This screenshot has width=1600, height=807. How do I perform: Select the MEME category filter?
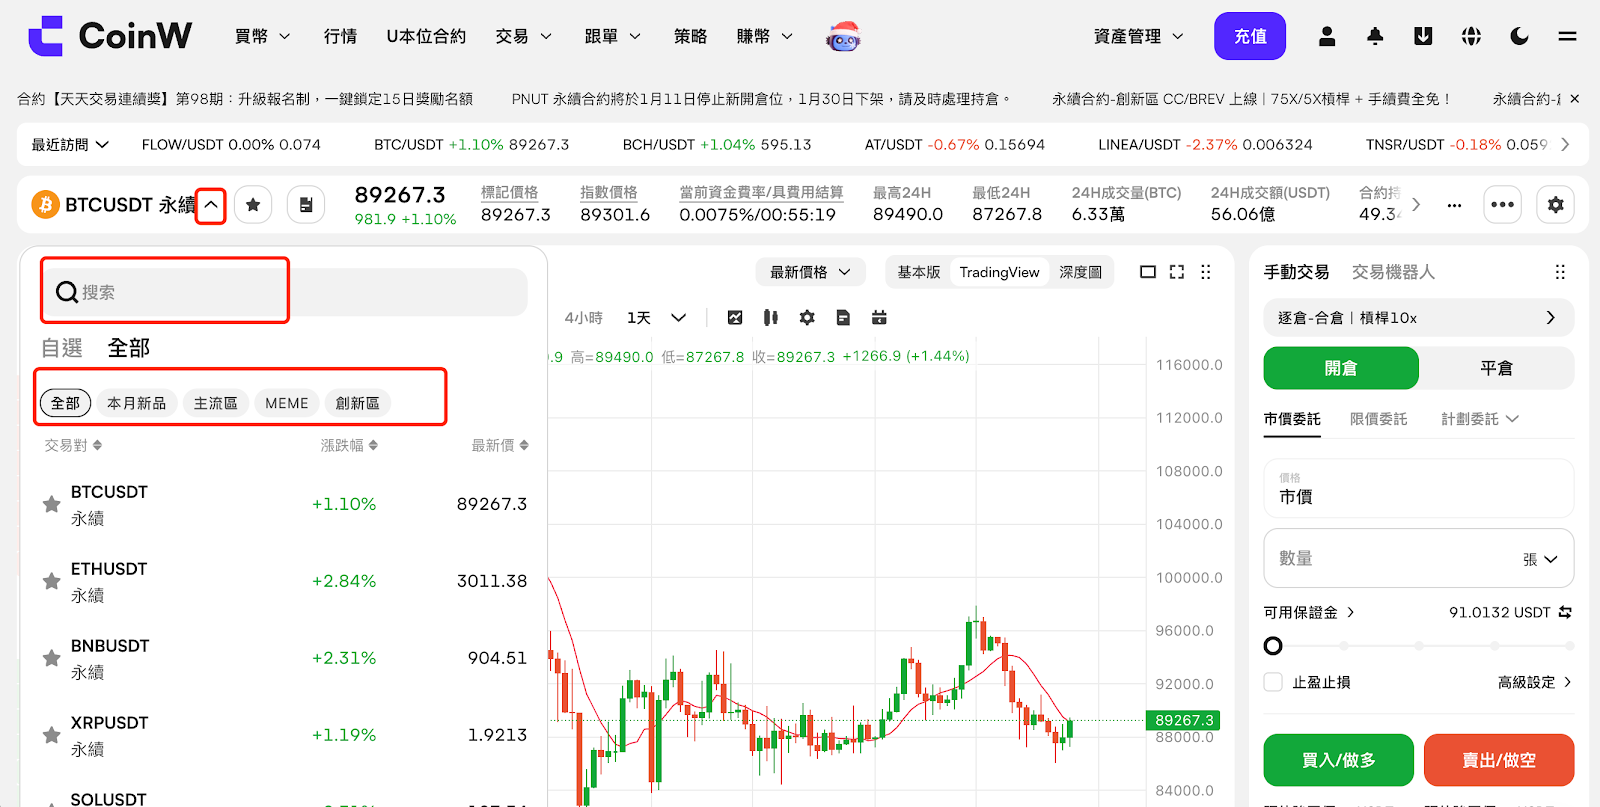(x=287, y=403)
